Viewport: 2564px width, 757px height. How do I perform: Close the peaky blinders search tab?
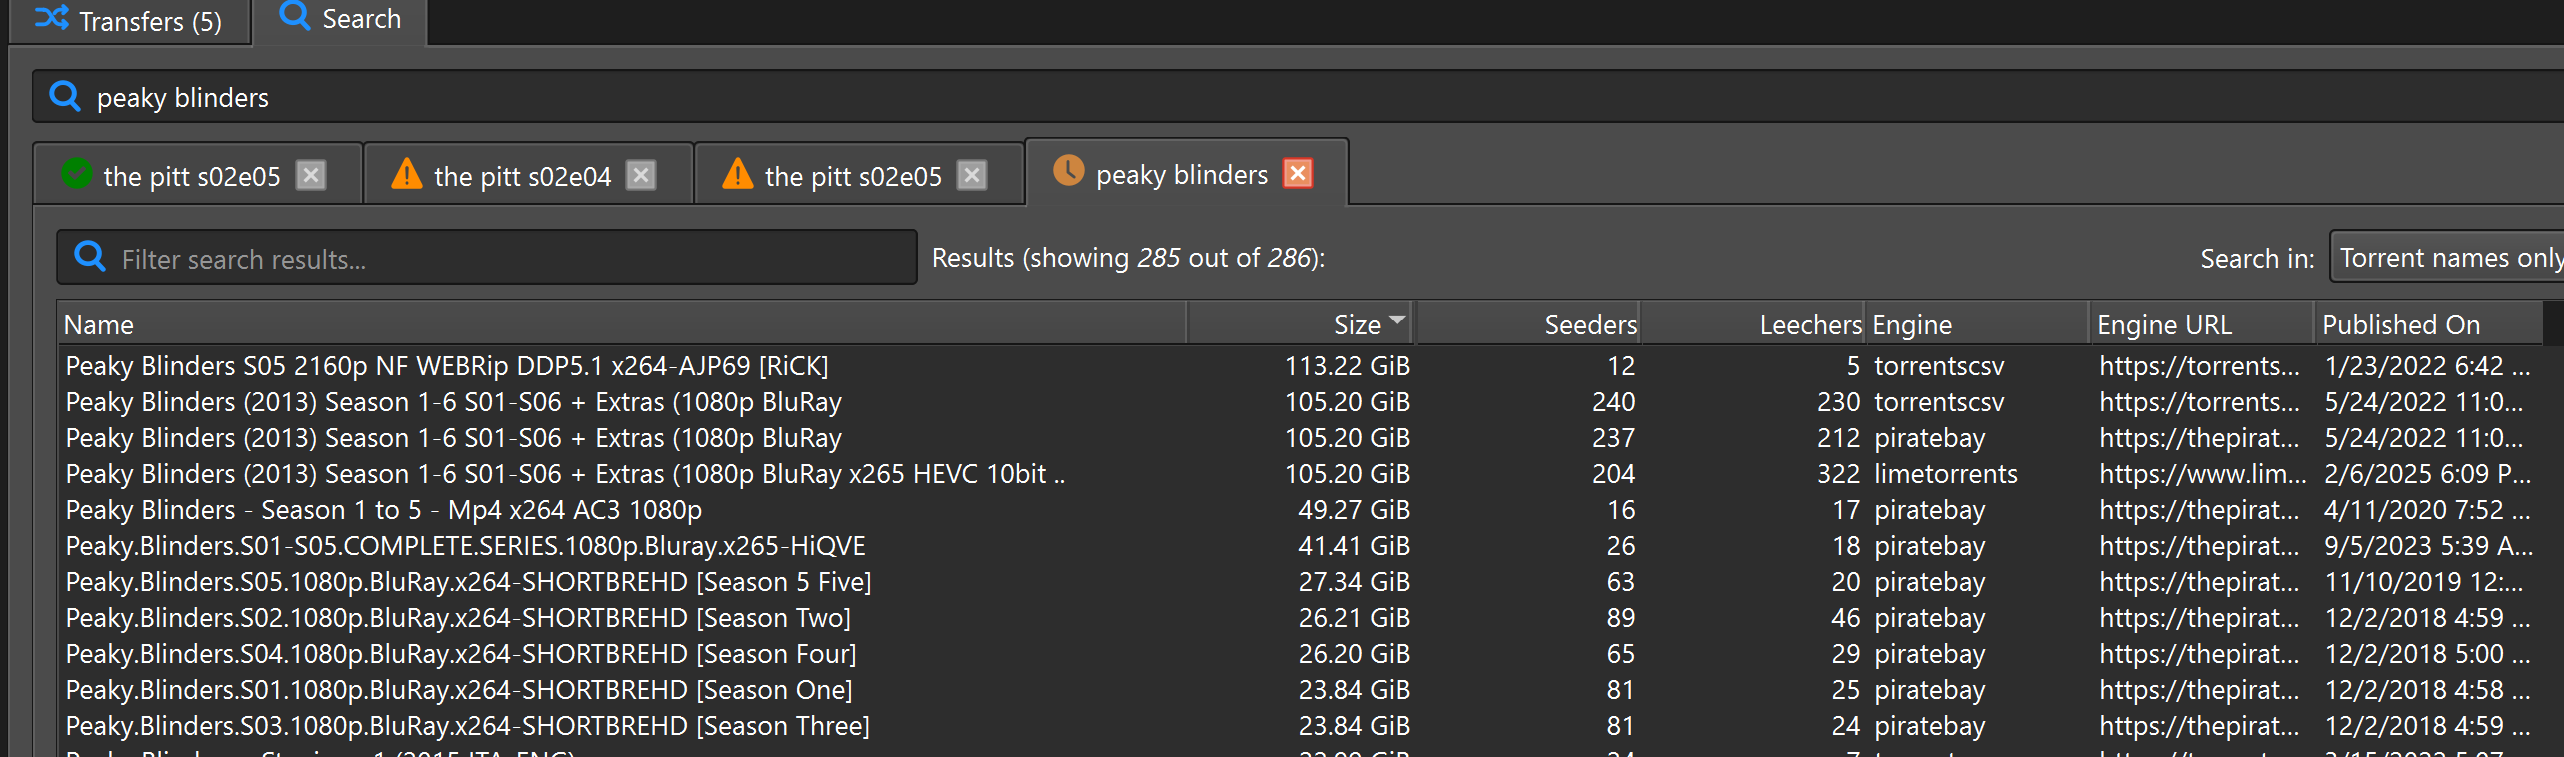(1298, 173)
